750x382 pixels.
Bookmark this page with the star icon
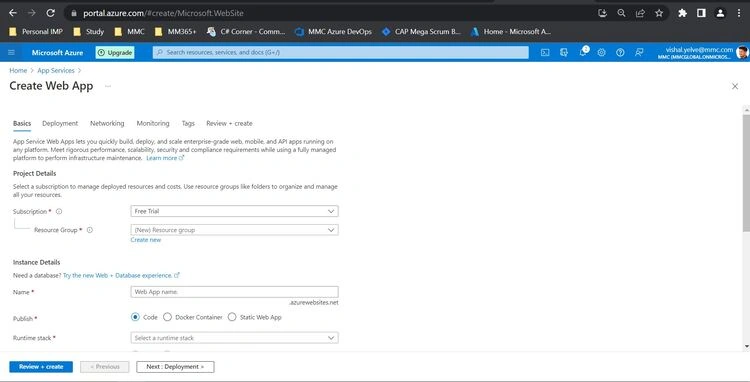pos(659,13)
